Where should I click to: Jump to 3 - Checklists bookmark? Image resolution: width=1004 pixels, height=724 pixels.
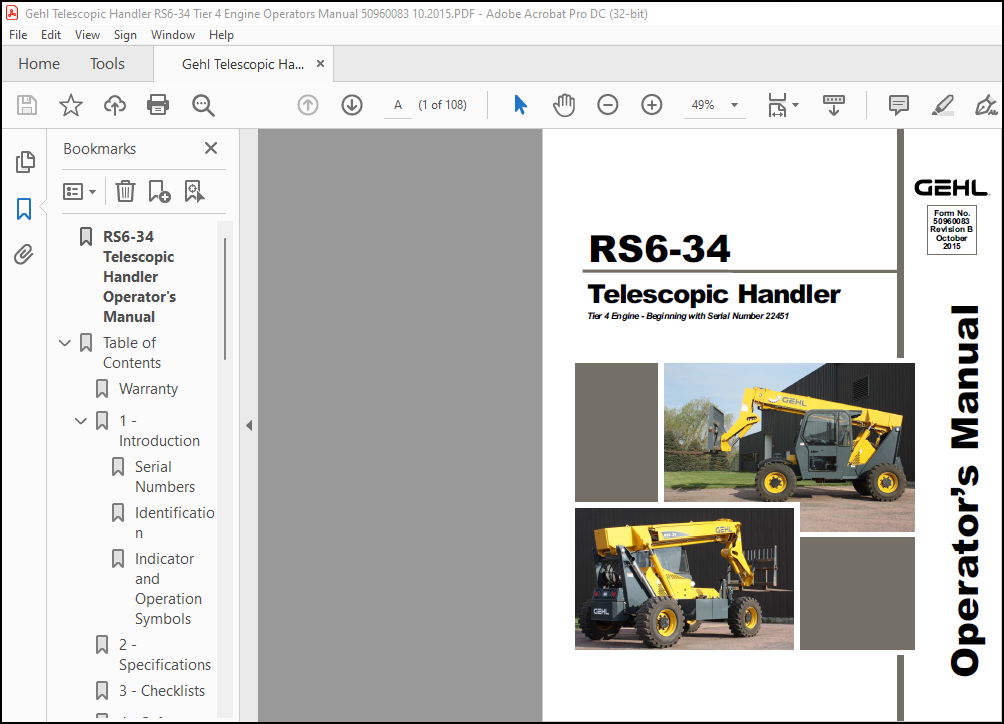point(162,691)
